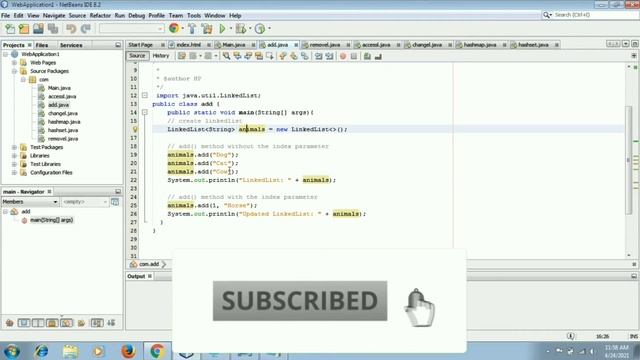
Task: Click the SUBSCRIBED button
Action: [x=300, y=301]
